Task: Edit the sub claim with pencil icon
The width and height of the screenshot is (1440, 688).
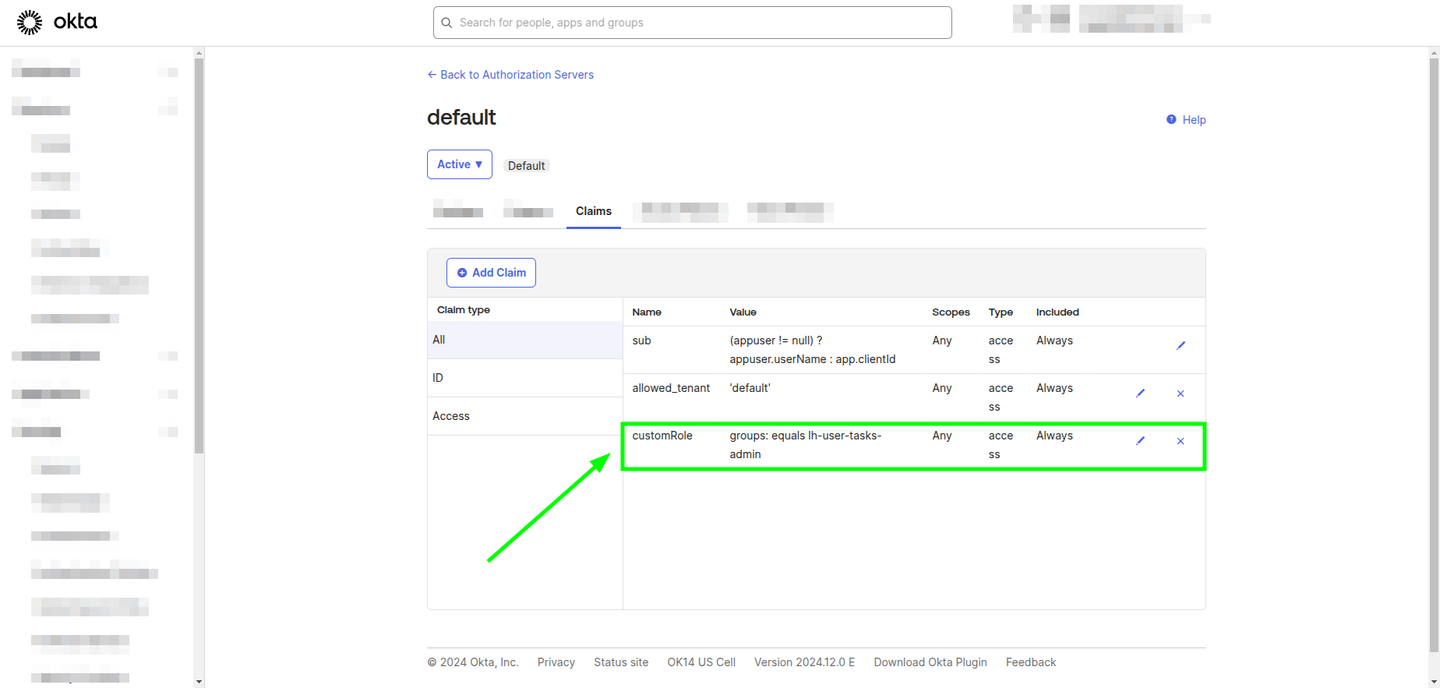Action: tap(1181, 345)
